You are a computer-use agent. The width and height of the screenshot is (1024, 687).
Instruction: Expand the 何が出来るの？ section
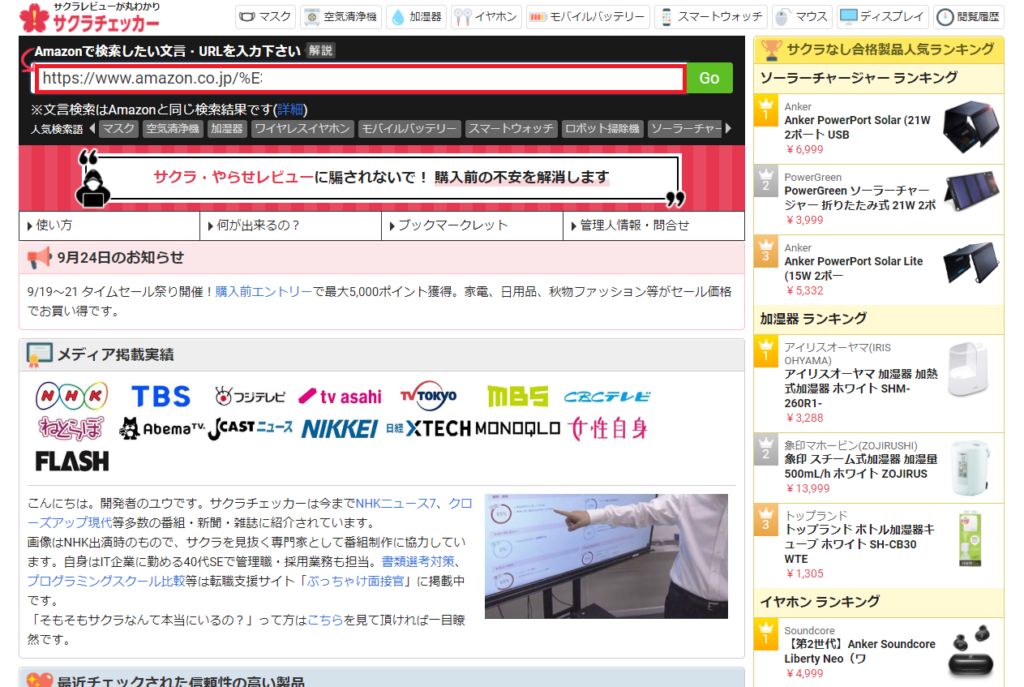coord(291,226)
